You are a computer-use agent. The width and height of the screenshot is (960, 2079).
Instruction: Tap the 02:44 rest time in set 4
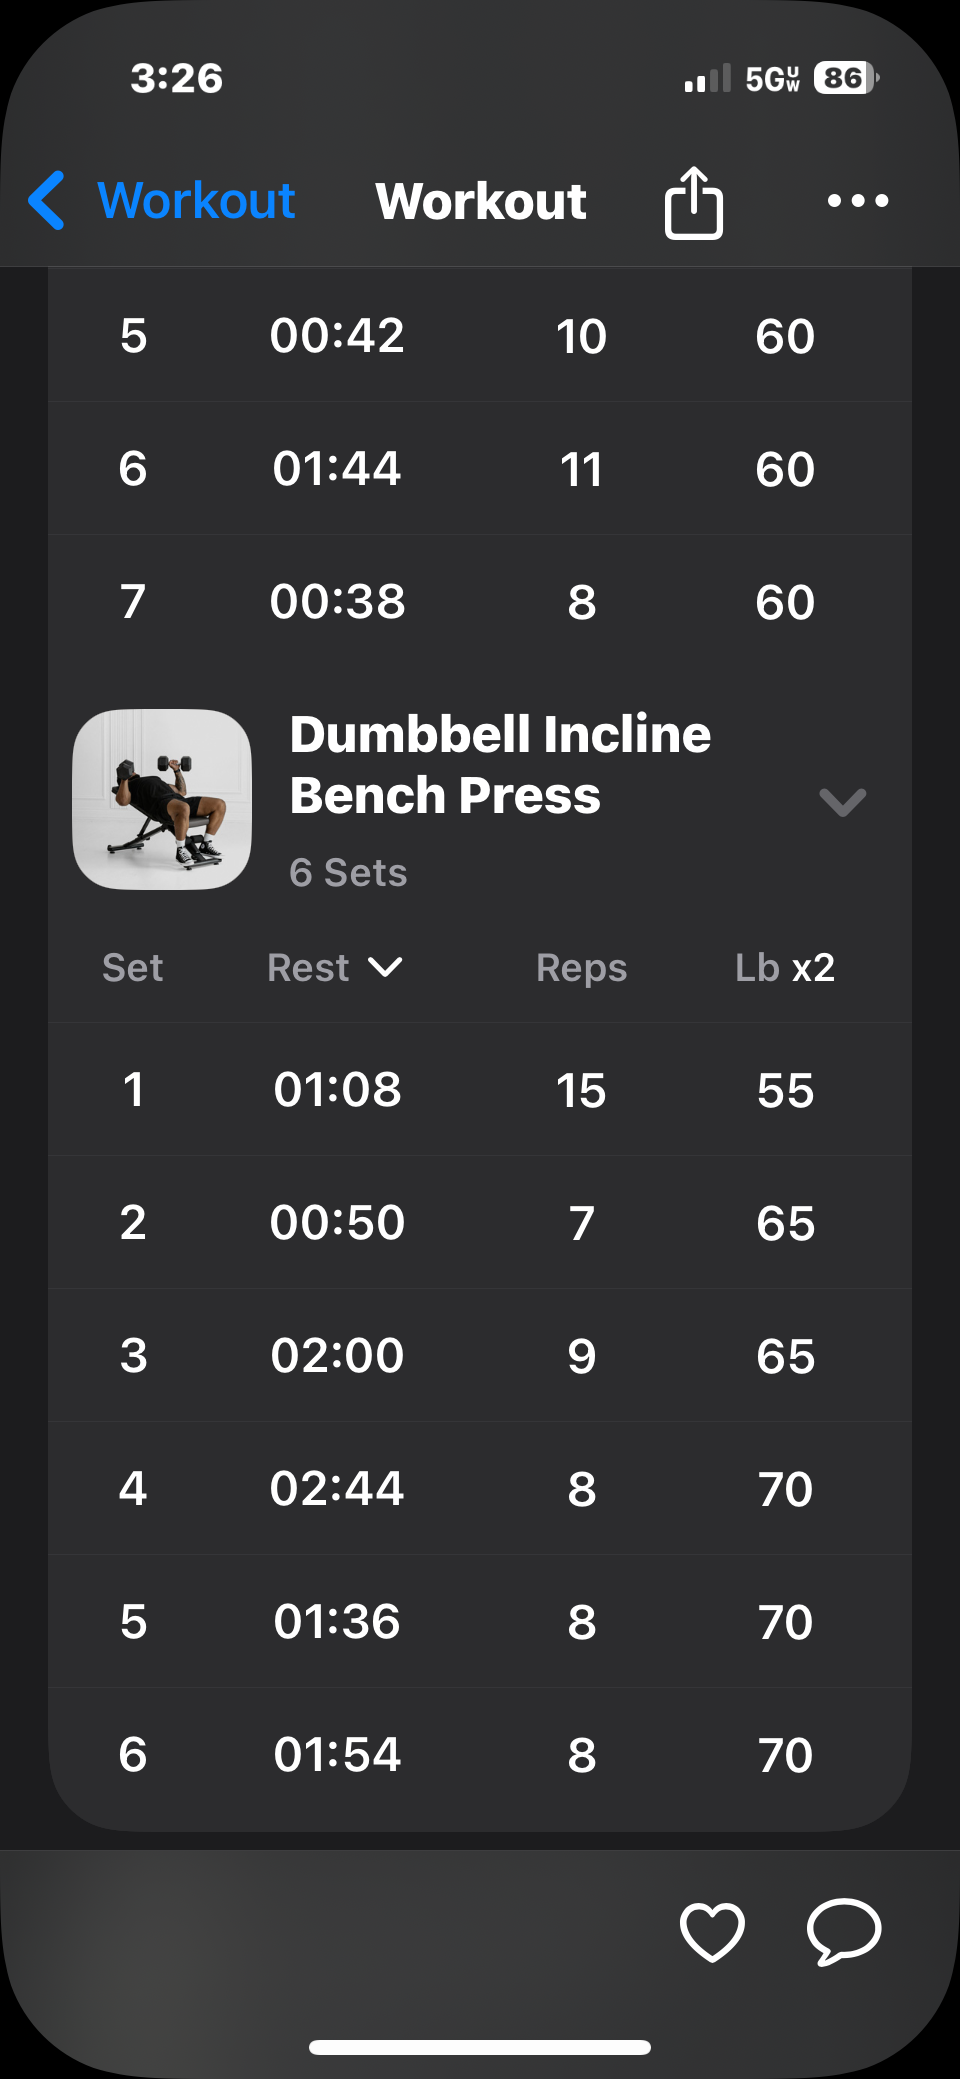[x=337, y=1488]
